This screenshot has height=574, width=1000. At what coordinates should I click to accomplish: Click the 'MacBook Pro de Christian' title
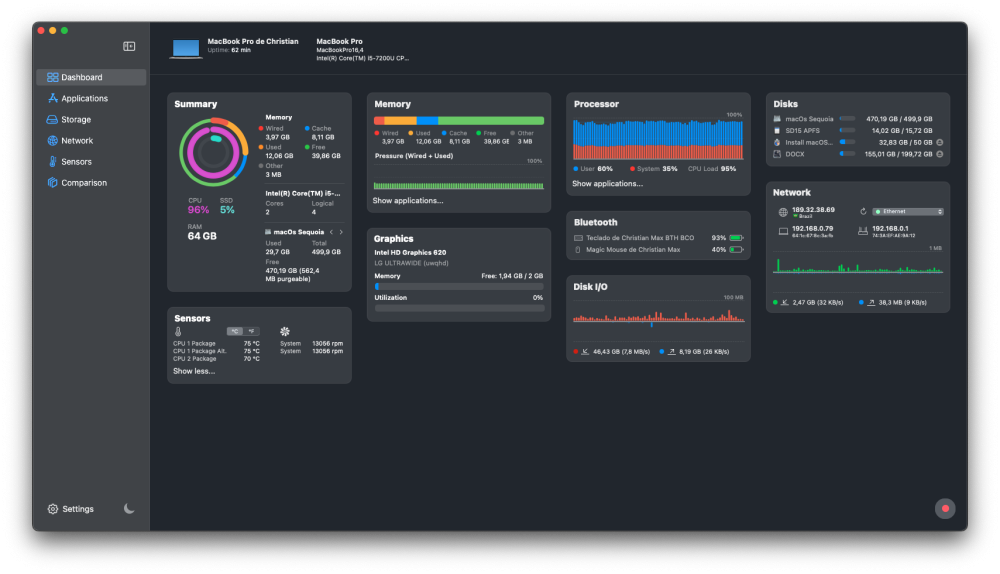tap(253, 41)
